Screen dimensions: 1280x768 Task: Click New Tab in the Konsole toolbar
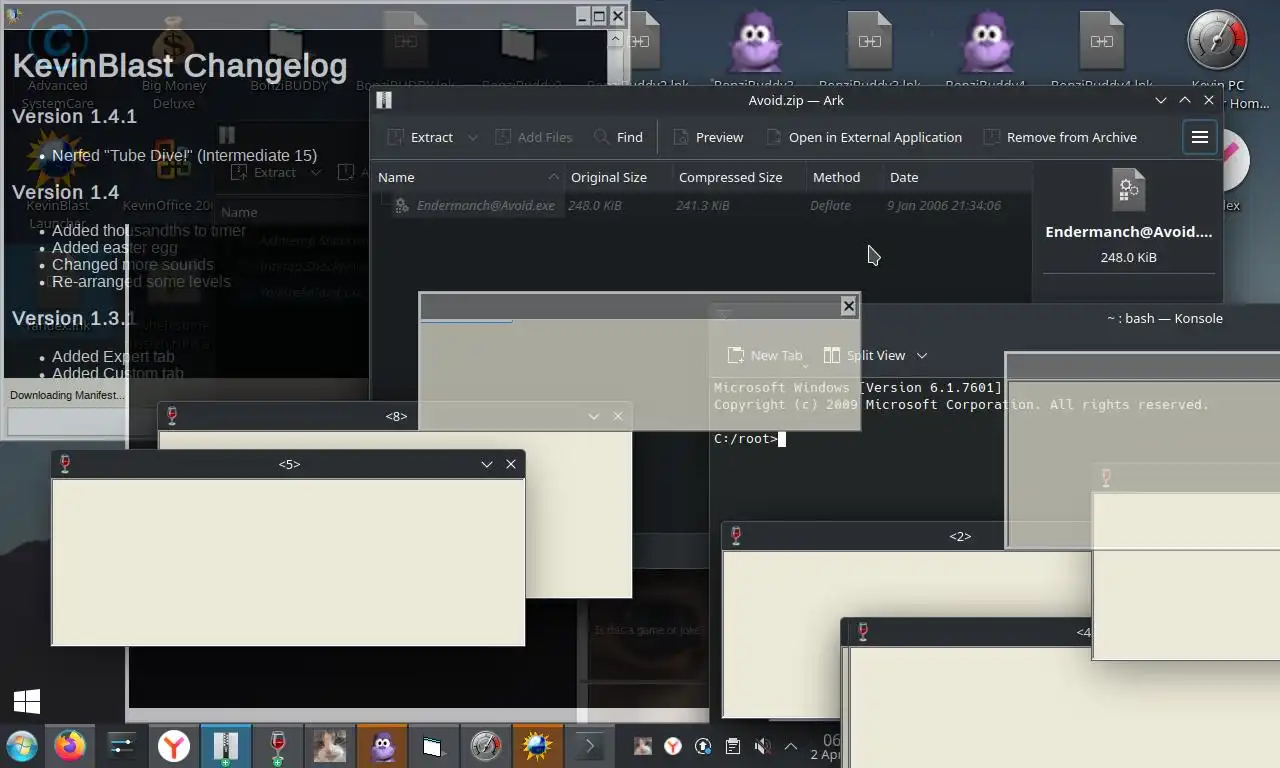[765, 355]
